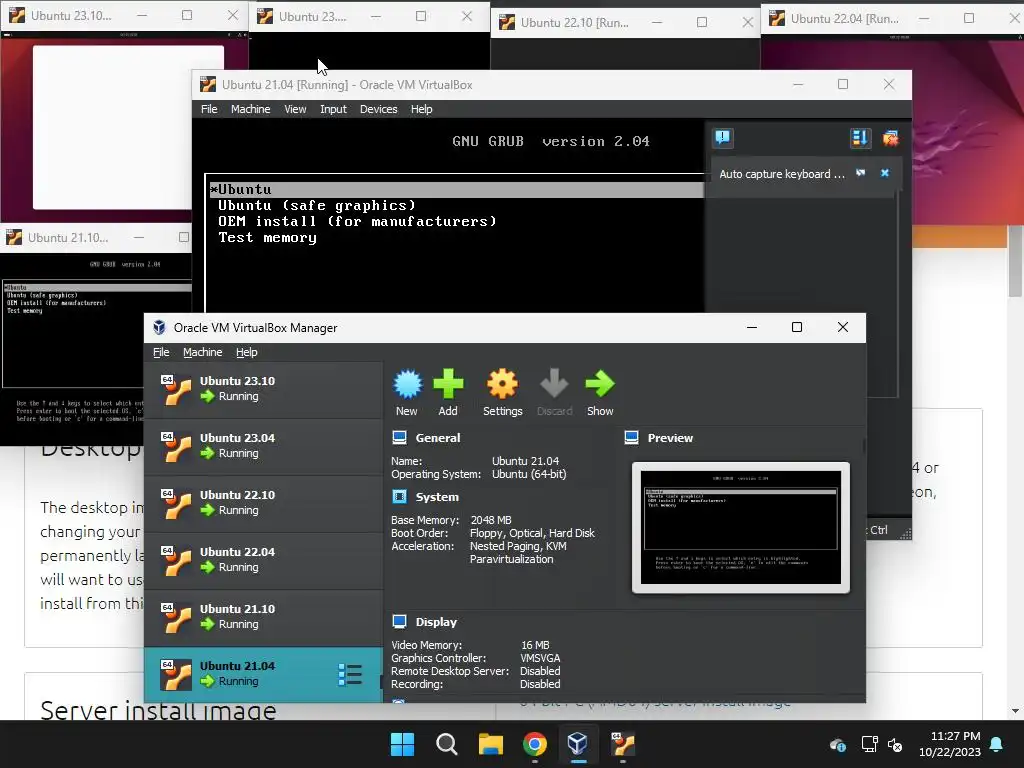Click the Ubuntu 23.10 VM icon in list
The image size is (1024, 768).
coord(176,389)
